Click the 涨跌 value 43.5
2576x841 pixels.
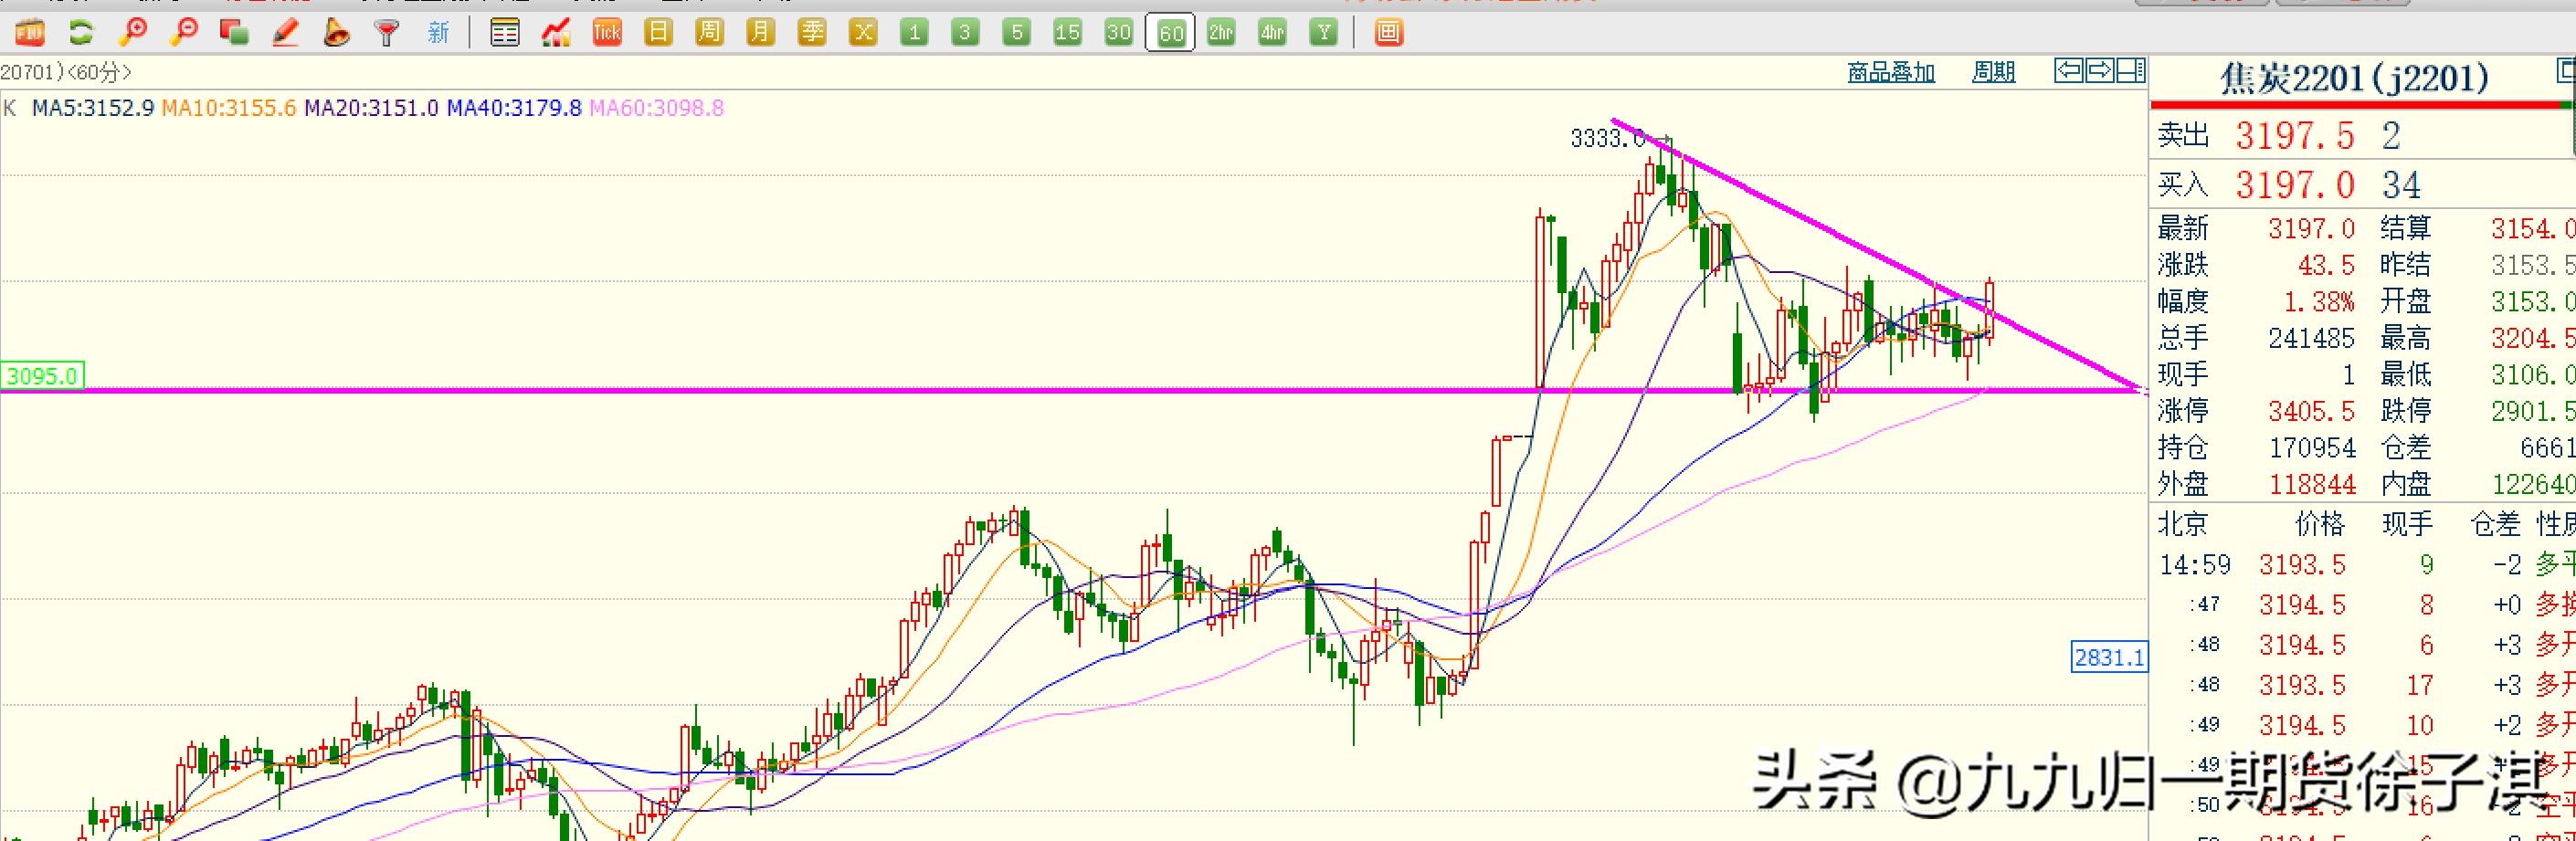point(2326,265)
